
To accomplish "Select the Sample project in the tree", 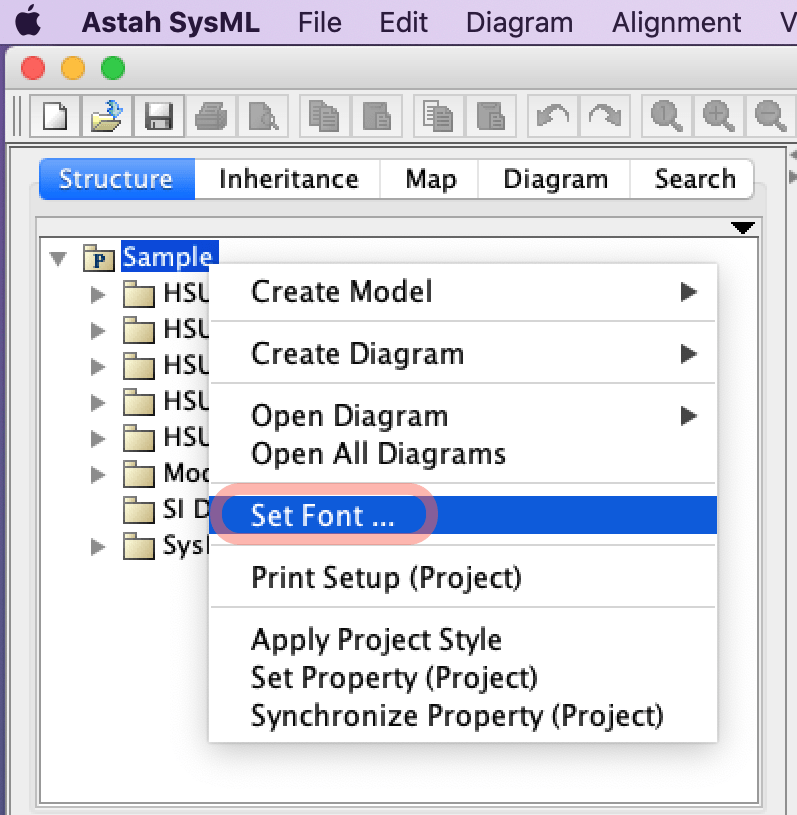I will (168, 257).
